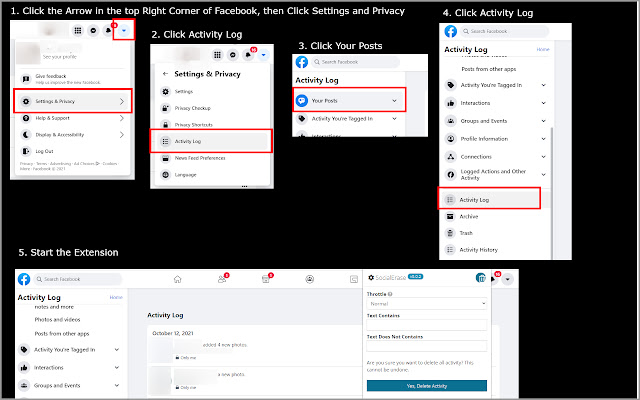Expand Interactions chevron in step 4 panel
This screenshot has height=400, width=640.
coord(543,103)
